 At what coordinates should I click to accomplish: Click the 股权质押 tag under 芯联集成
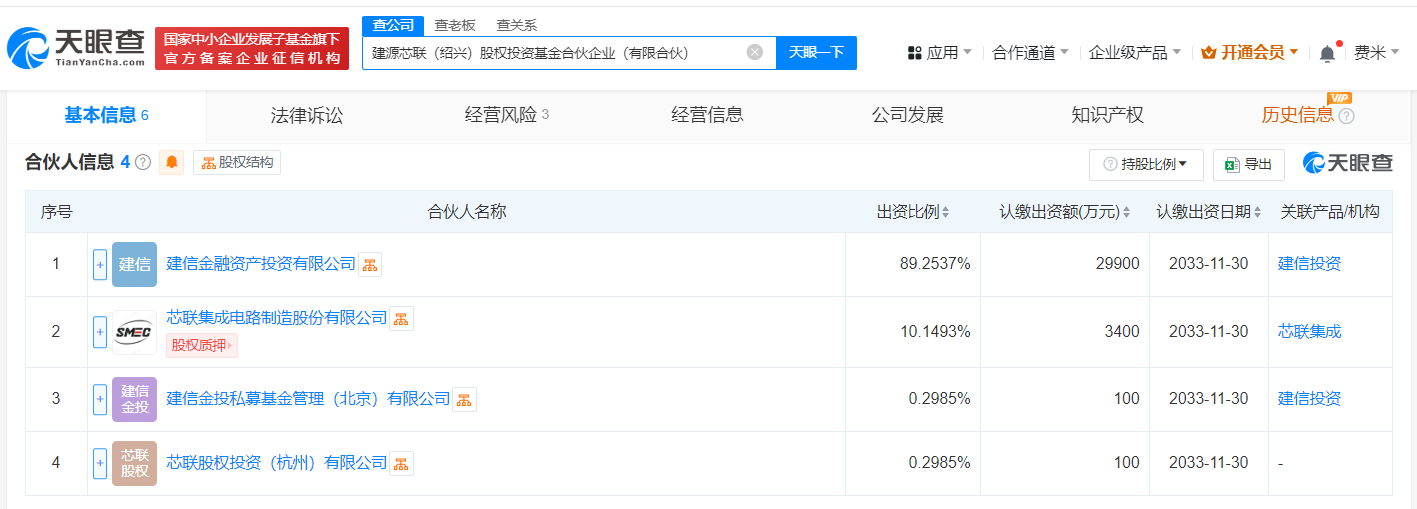click(x=202, y=346)
